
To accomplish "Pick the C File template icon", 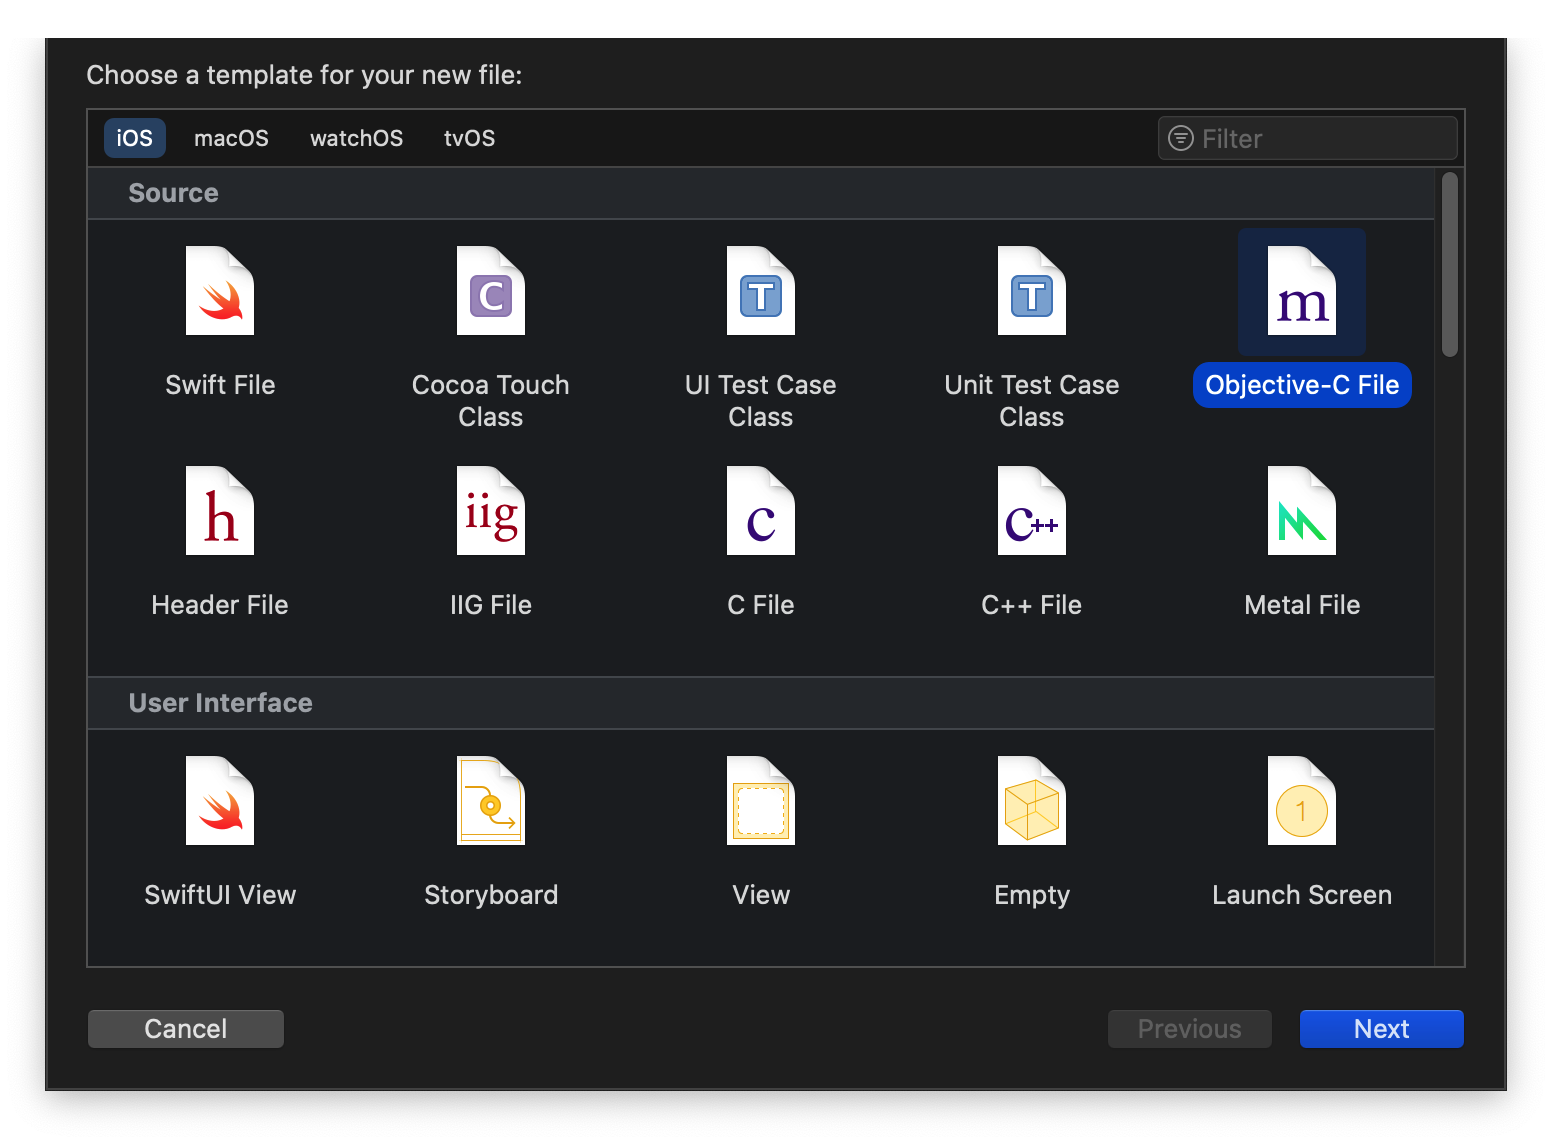I will (761, 511).
